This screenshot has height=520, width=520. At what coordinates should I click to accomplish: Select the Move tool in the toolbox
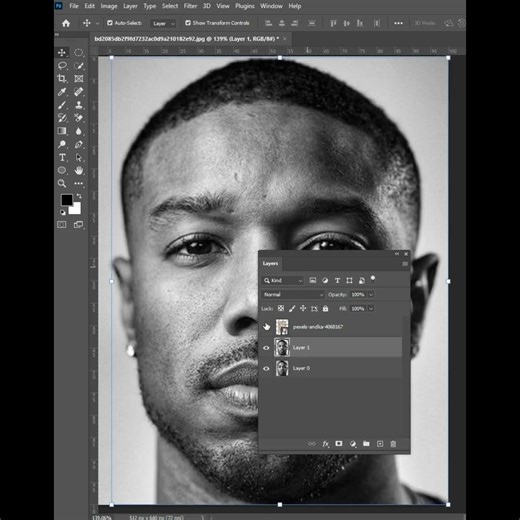[62, 53]
